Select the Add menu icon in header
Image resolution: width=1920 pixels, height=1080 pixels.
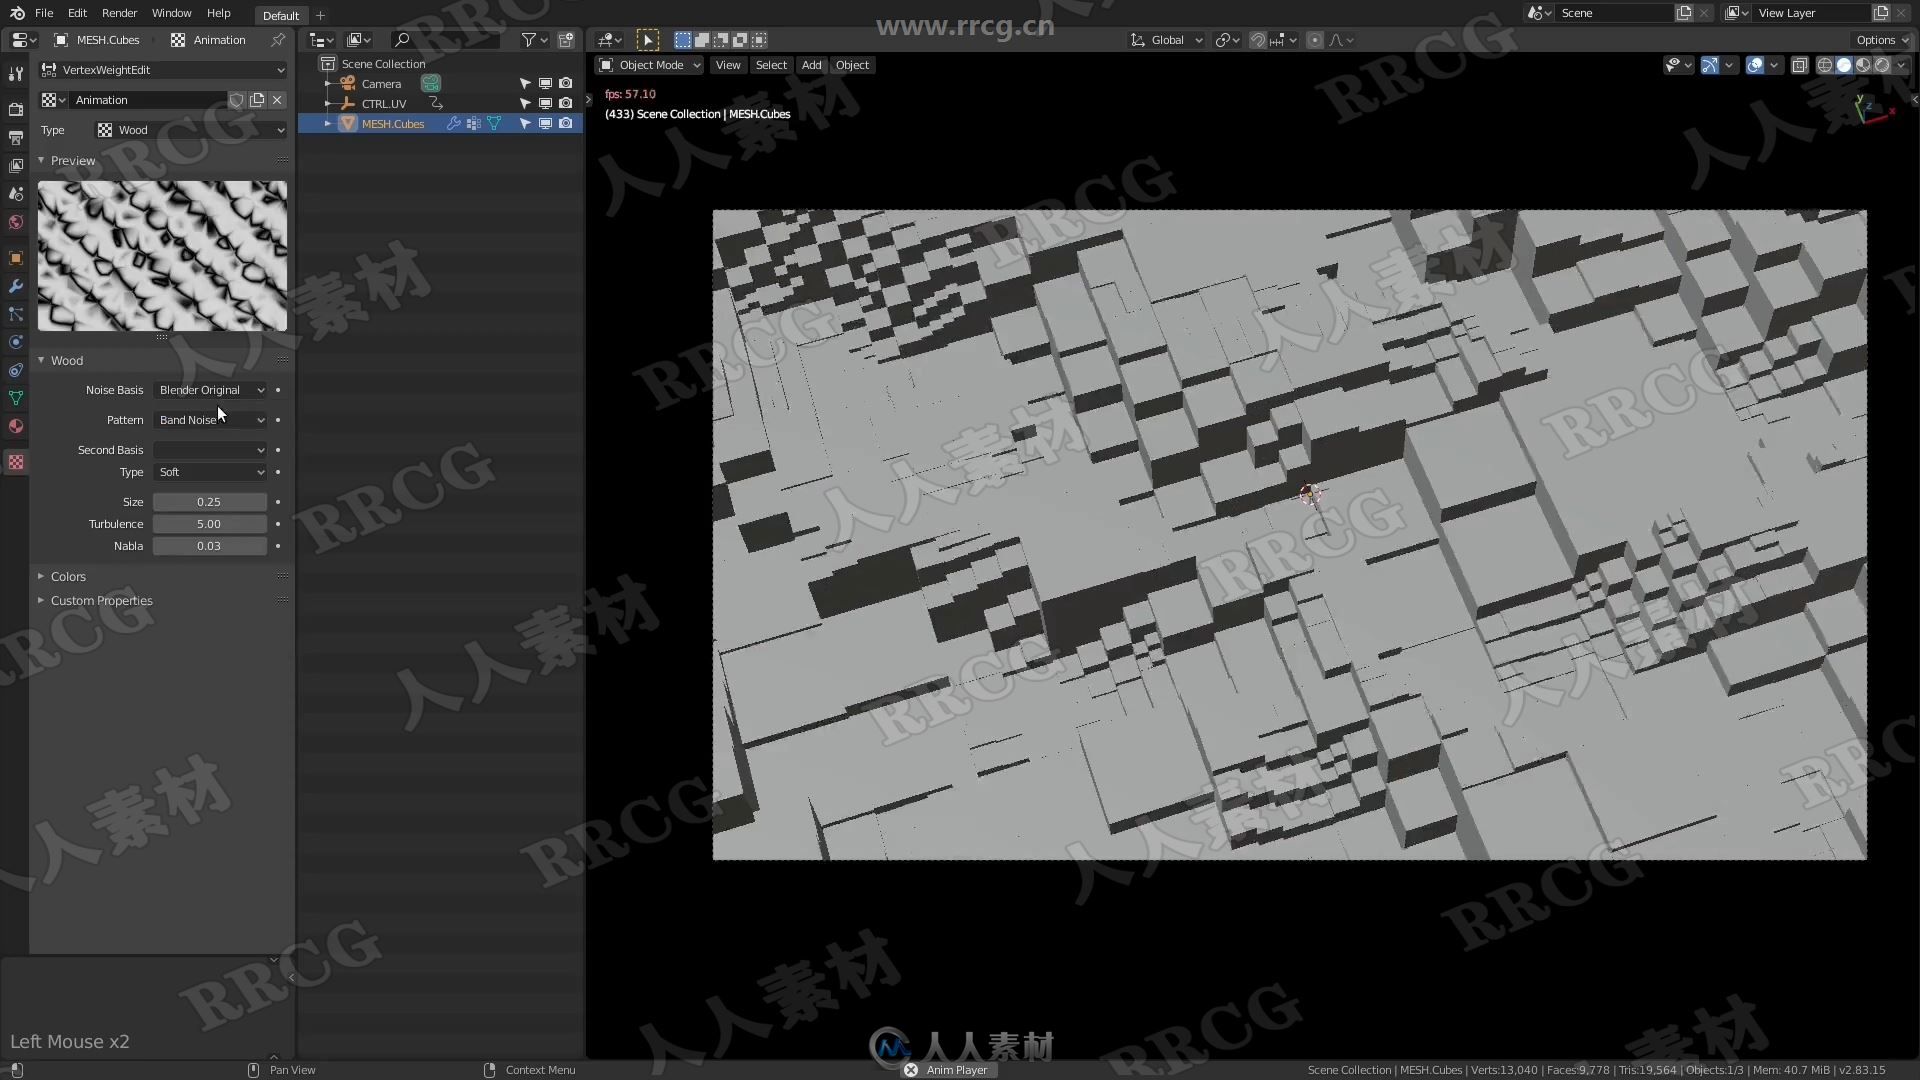pos(811,65)
